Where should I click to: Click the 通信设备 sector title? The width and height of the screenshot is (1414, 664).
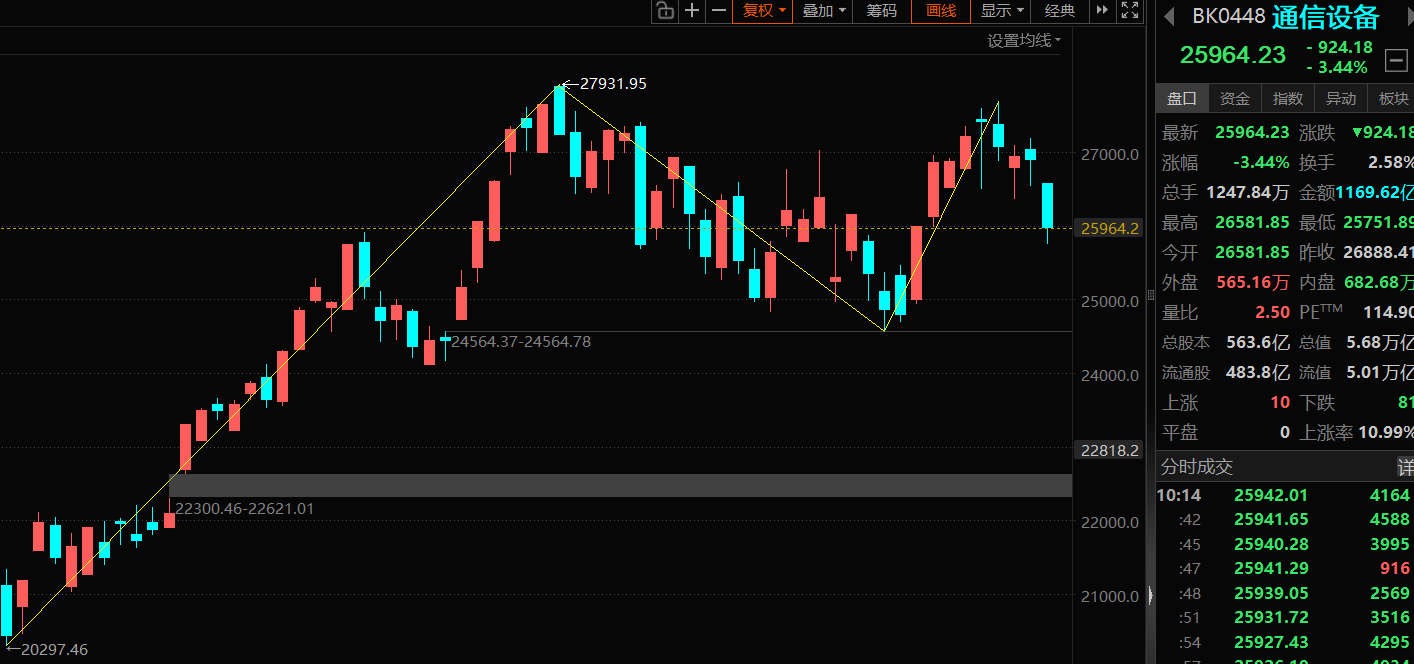(x=1326, y=17)
